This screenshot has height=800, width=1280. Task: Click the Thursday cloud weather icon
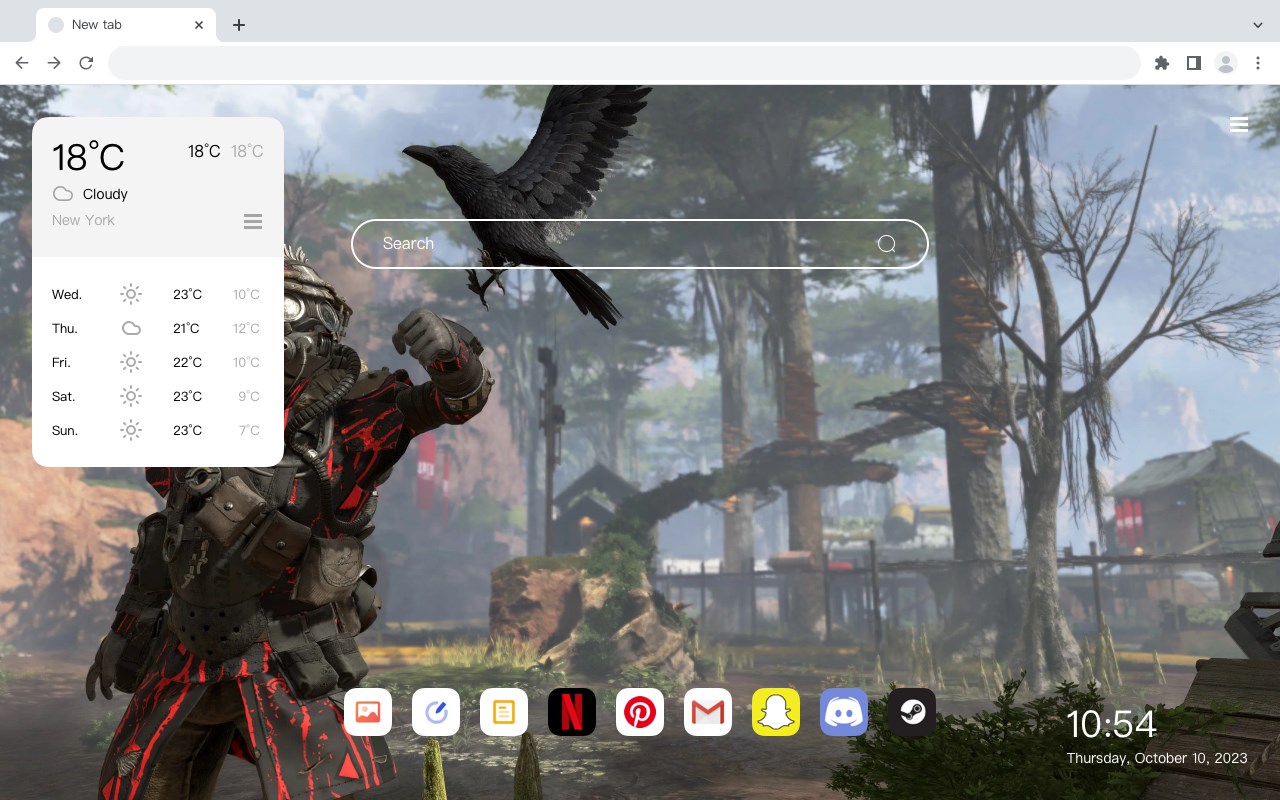131,328
